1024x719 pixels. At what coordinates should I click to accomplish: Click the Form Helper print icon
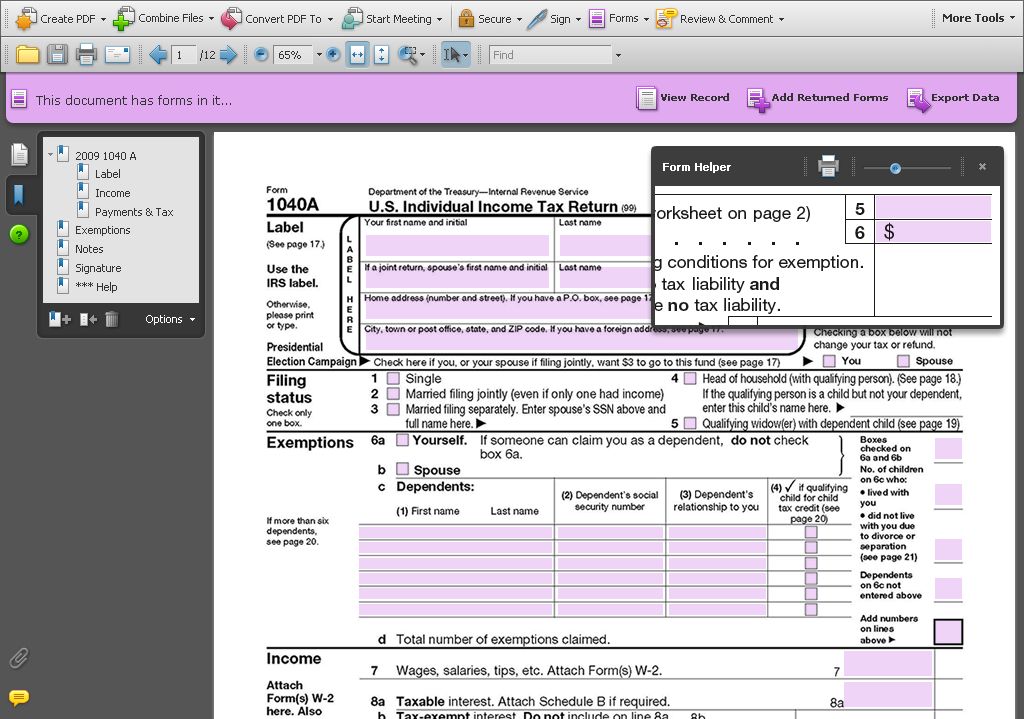pyautogui.click(x=828, y=167)
